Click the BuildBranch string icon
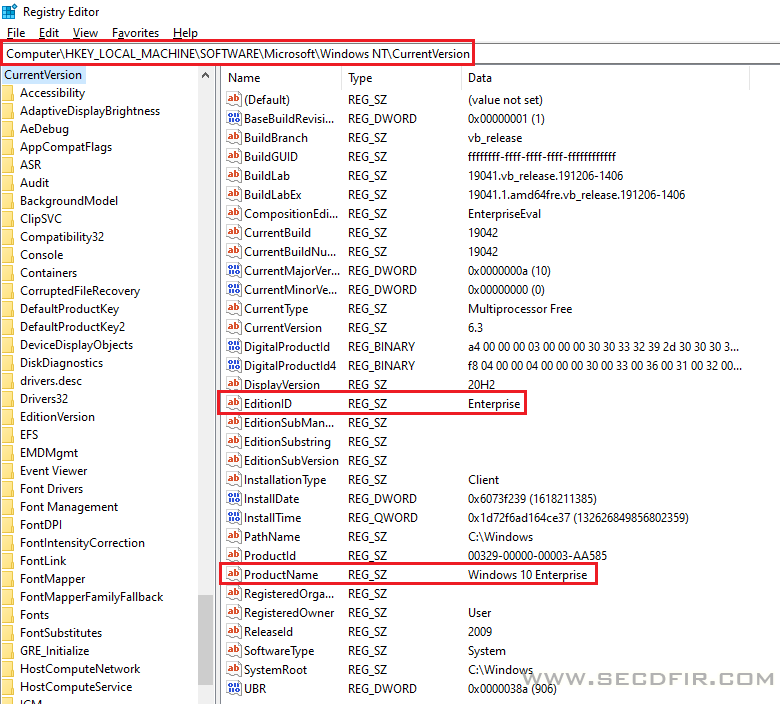 234,137
